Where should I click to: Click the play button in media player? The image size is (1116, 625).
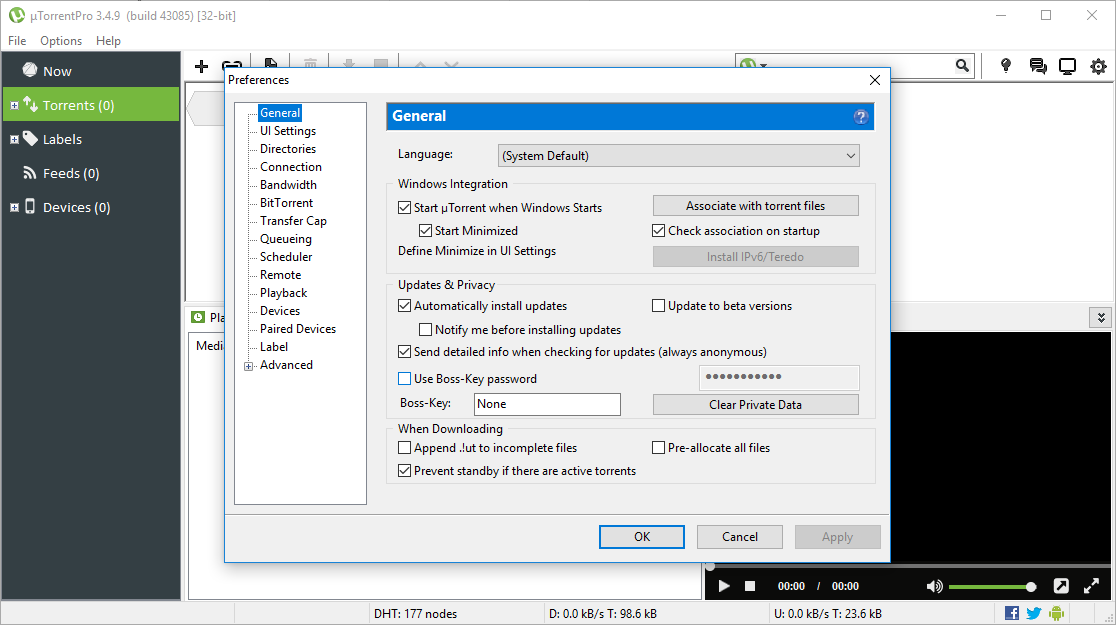click(724, 586)
